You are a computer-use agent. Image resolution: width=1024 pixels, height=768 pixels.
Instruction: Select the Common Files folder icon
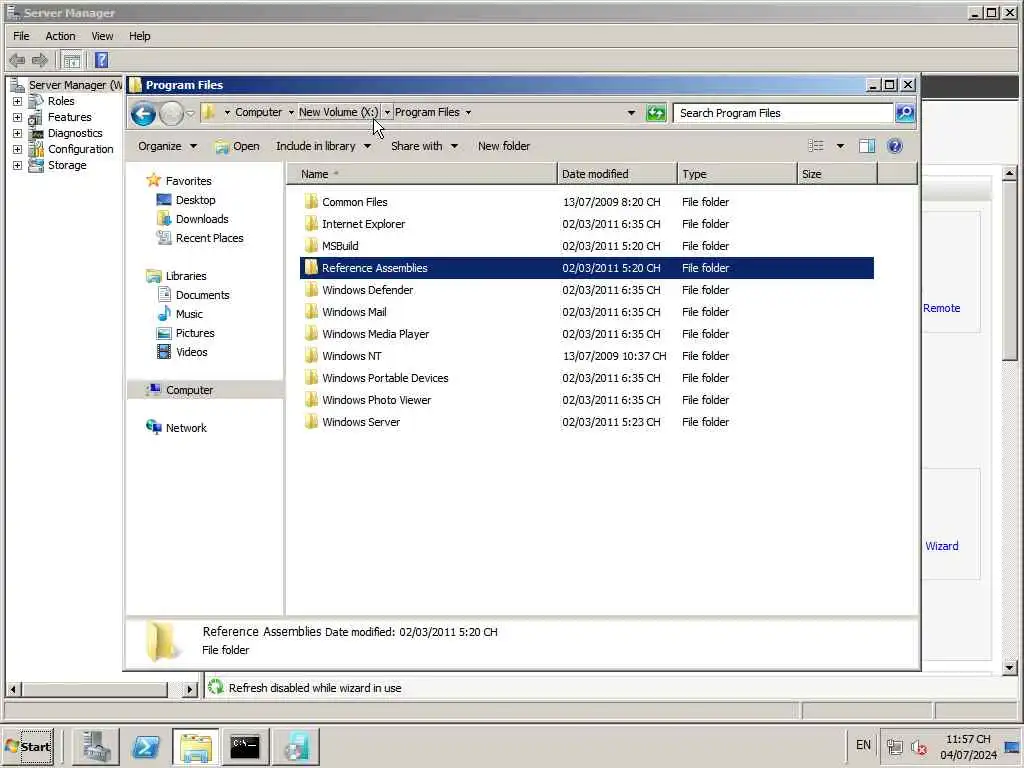pyautogui.click(x=312, y=201)
